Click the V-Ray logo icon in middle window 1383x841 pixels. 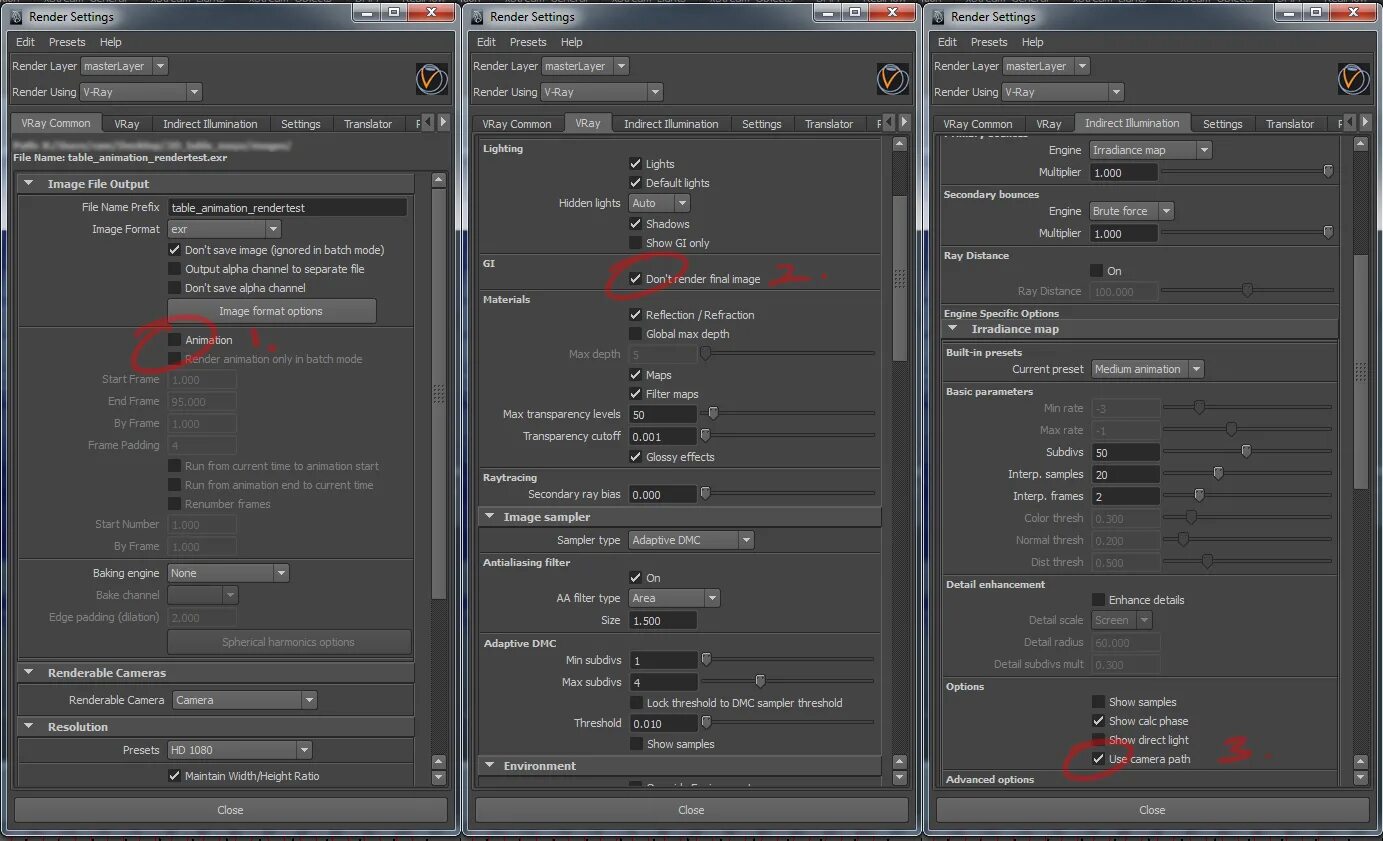(893, 79)
